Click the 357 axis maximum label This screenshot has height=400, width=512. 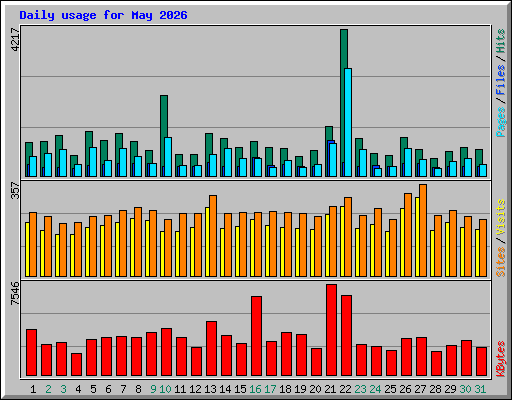coord(15,190)
